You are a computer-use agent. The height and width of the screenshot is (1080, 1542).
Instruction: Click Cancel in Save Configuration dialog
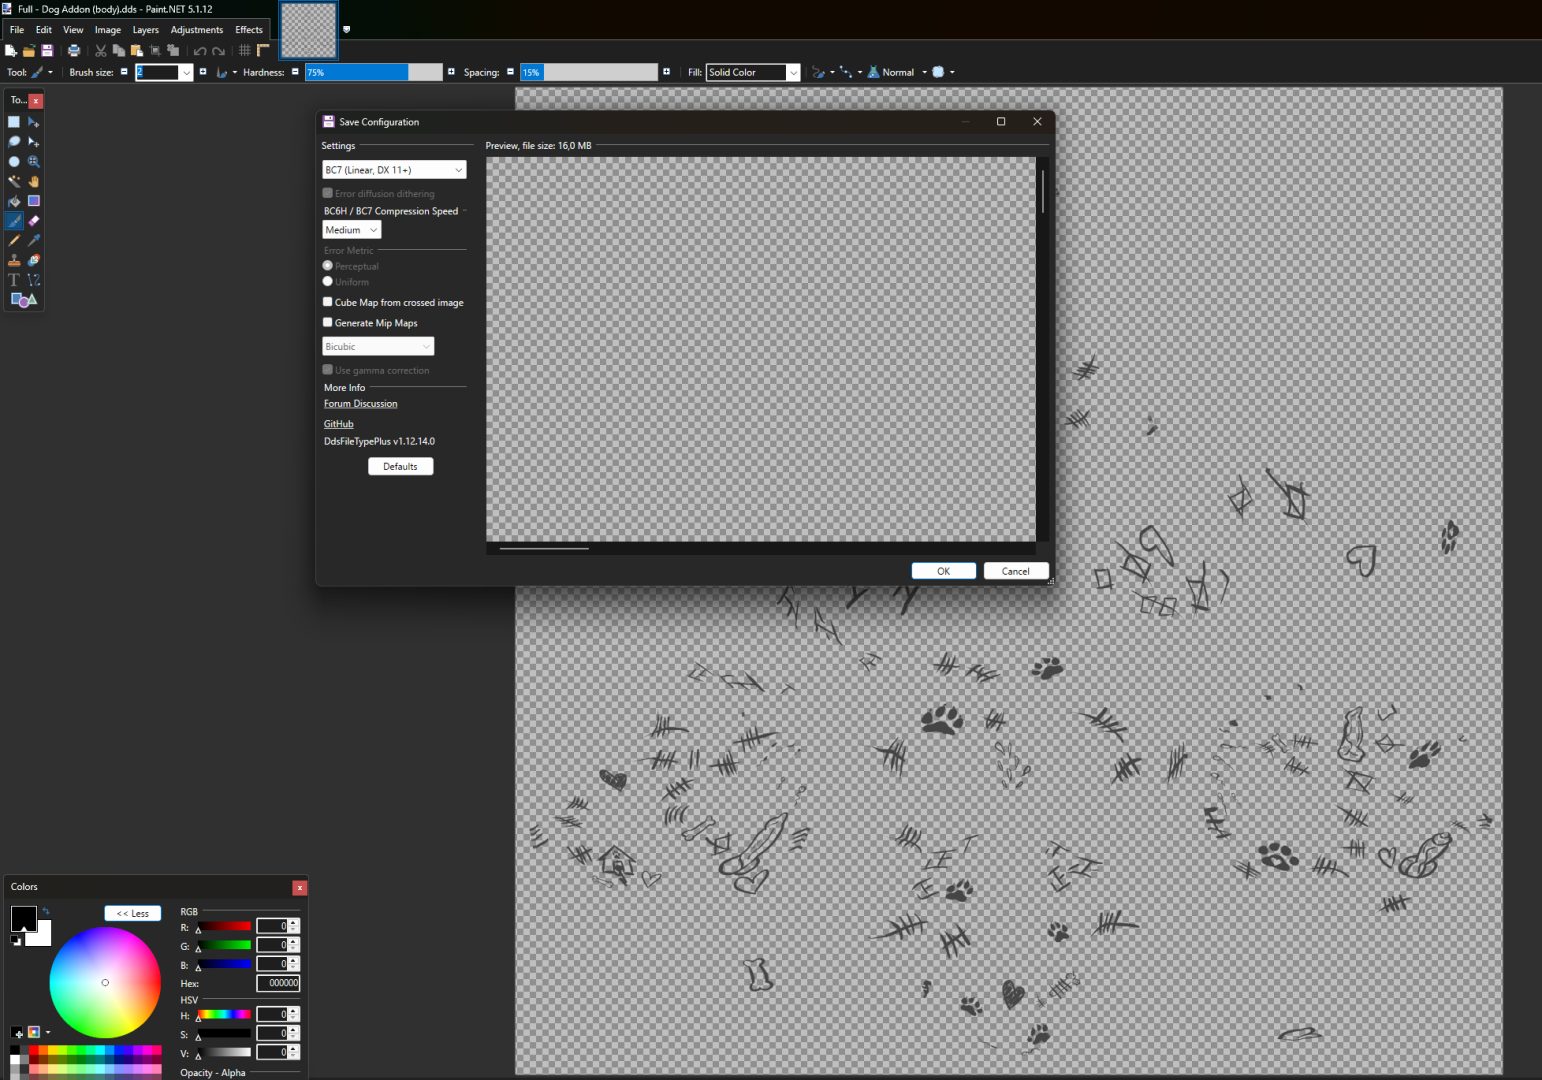1016,571
